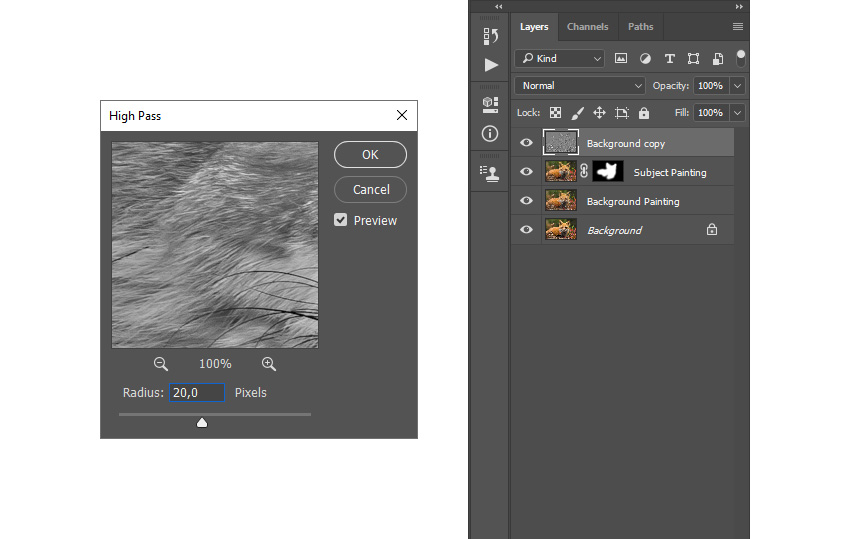Click the High Pass preview image

coord(215,245)
